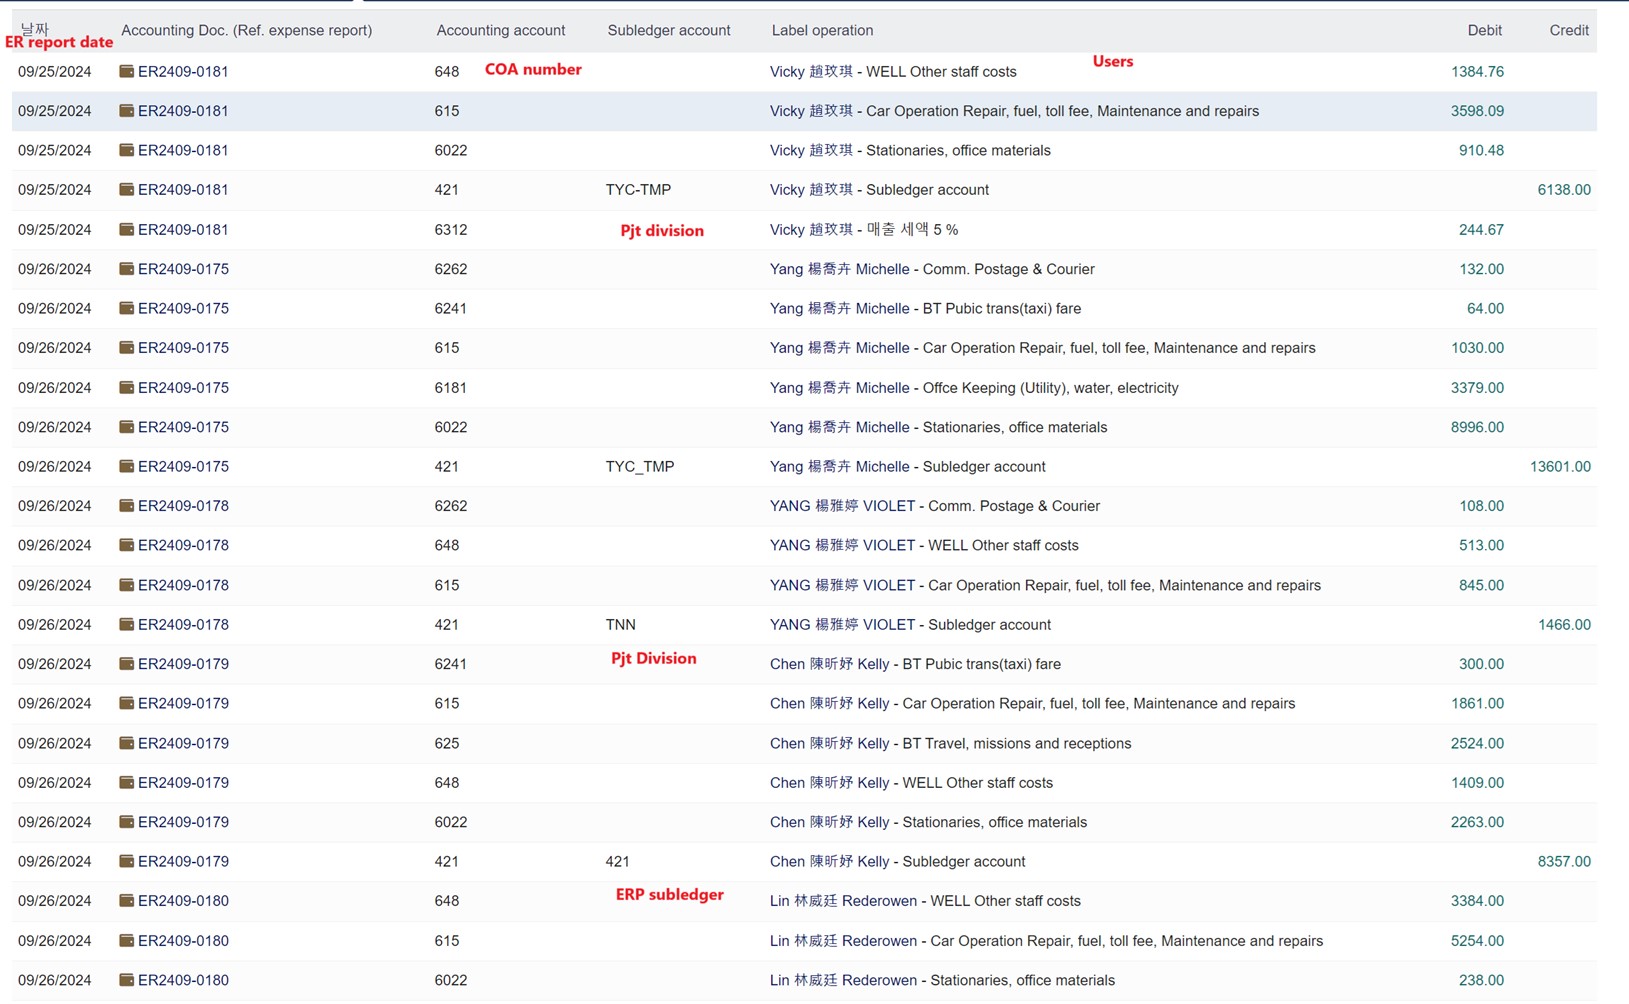1629x1004 pixels.
Task: Open ER2409-0179 link on the 300.00 taxi fare row
Action: tap(183, 664)
